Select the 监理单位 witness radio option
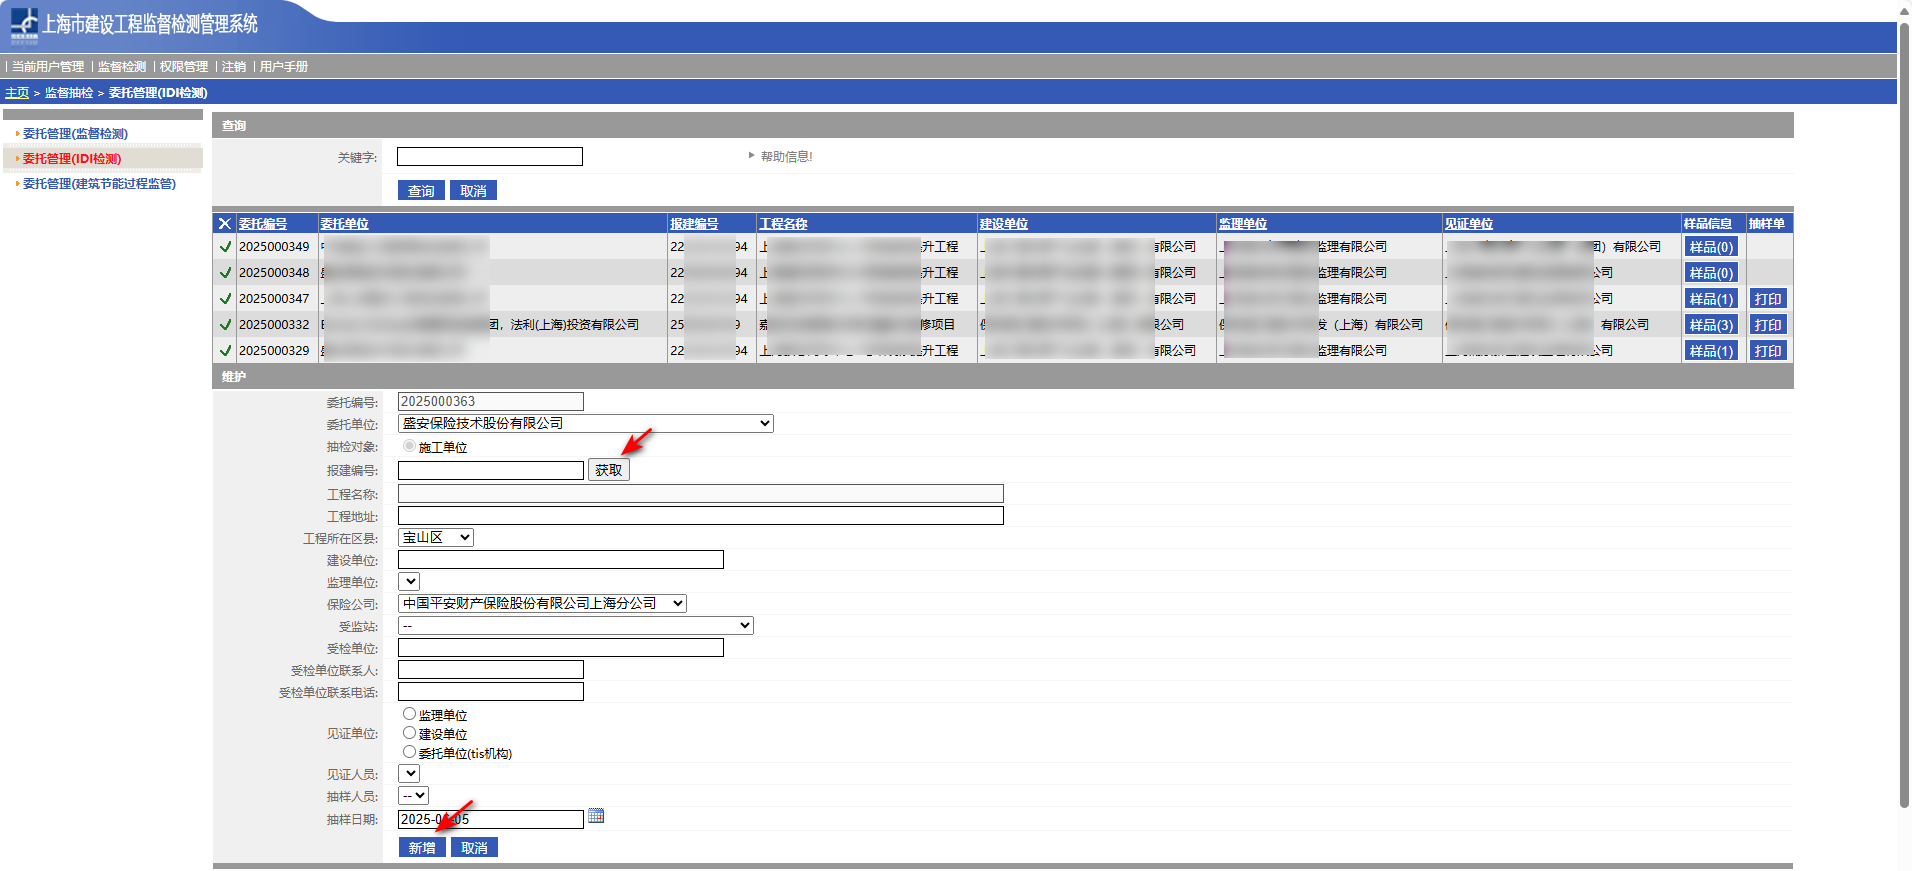Viewport: 1912px width, 871px height. pos(410,714)
